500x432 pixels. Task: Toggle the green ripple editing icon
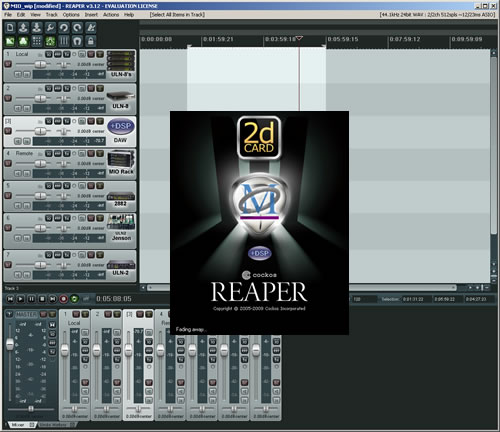(x=50, y=41)
